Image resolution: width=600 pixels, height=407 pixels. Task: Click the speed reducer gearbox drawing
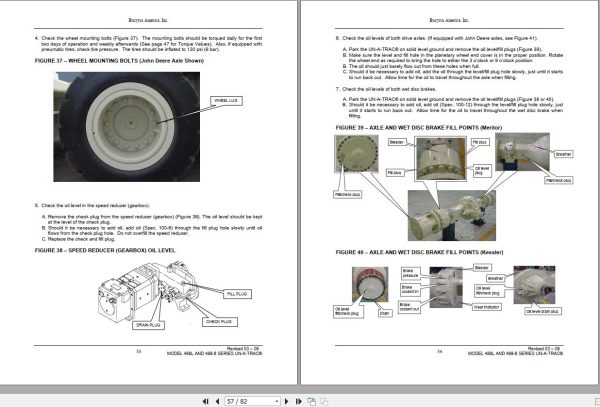(148, 291)
